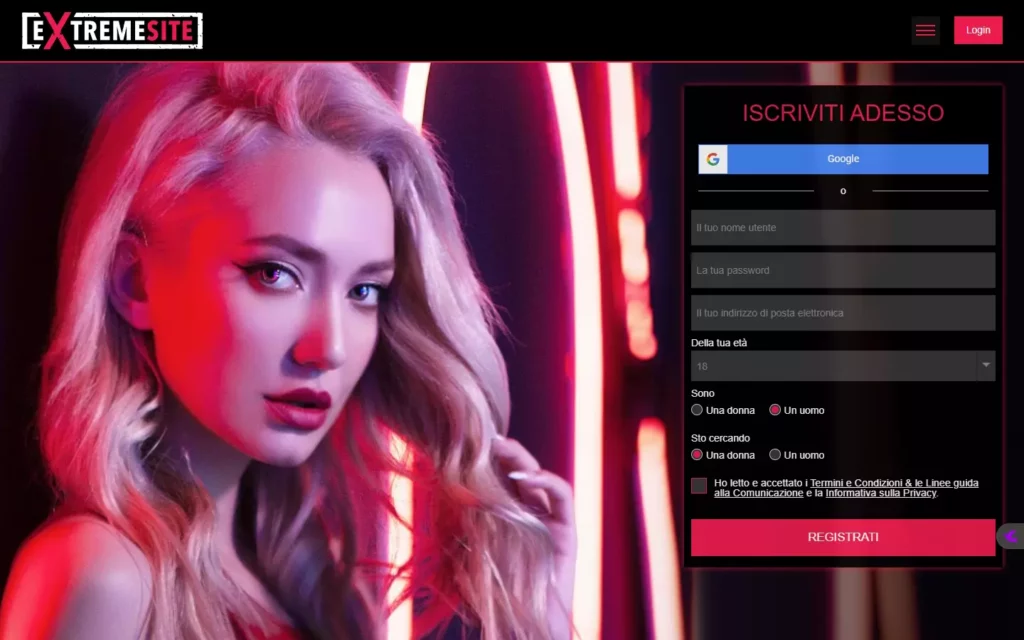The height and width of the screenshot is (640, 1024).
Task: Open the 'Termini e Condizioni' link
Action: pyautogui.click(x=853, y=483)
